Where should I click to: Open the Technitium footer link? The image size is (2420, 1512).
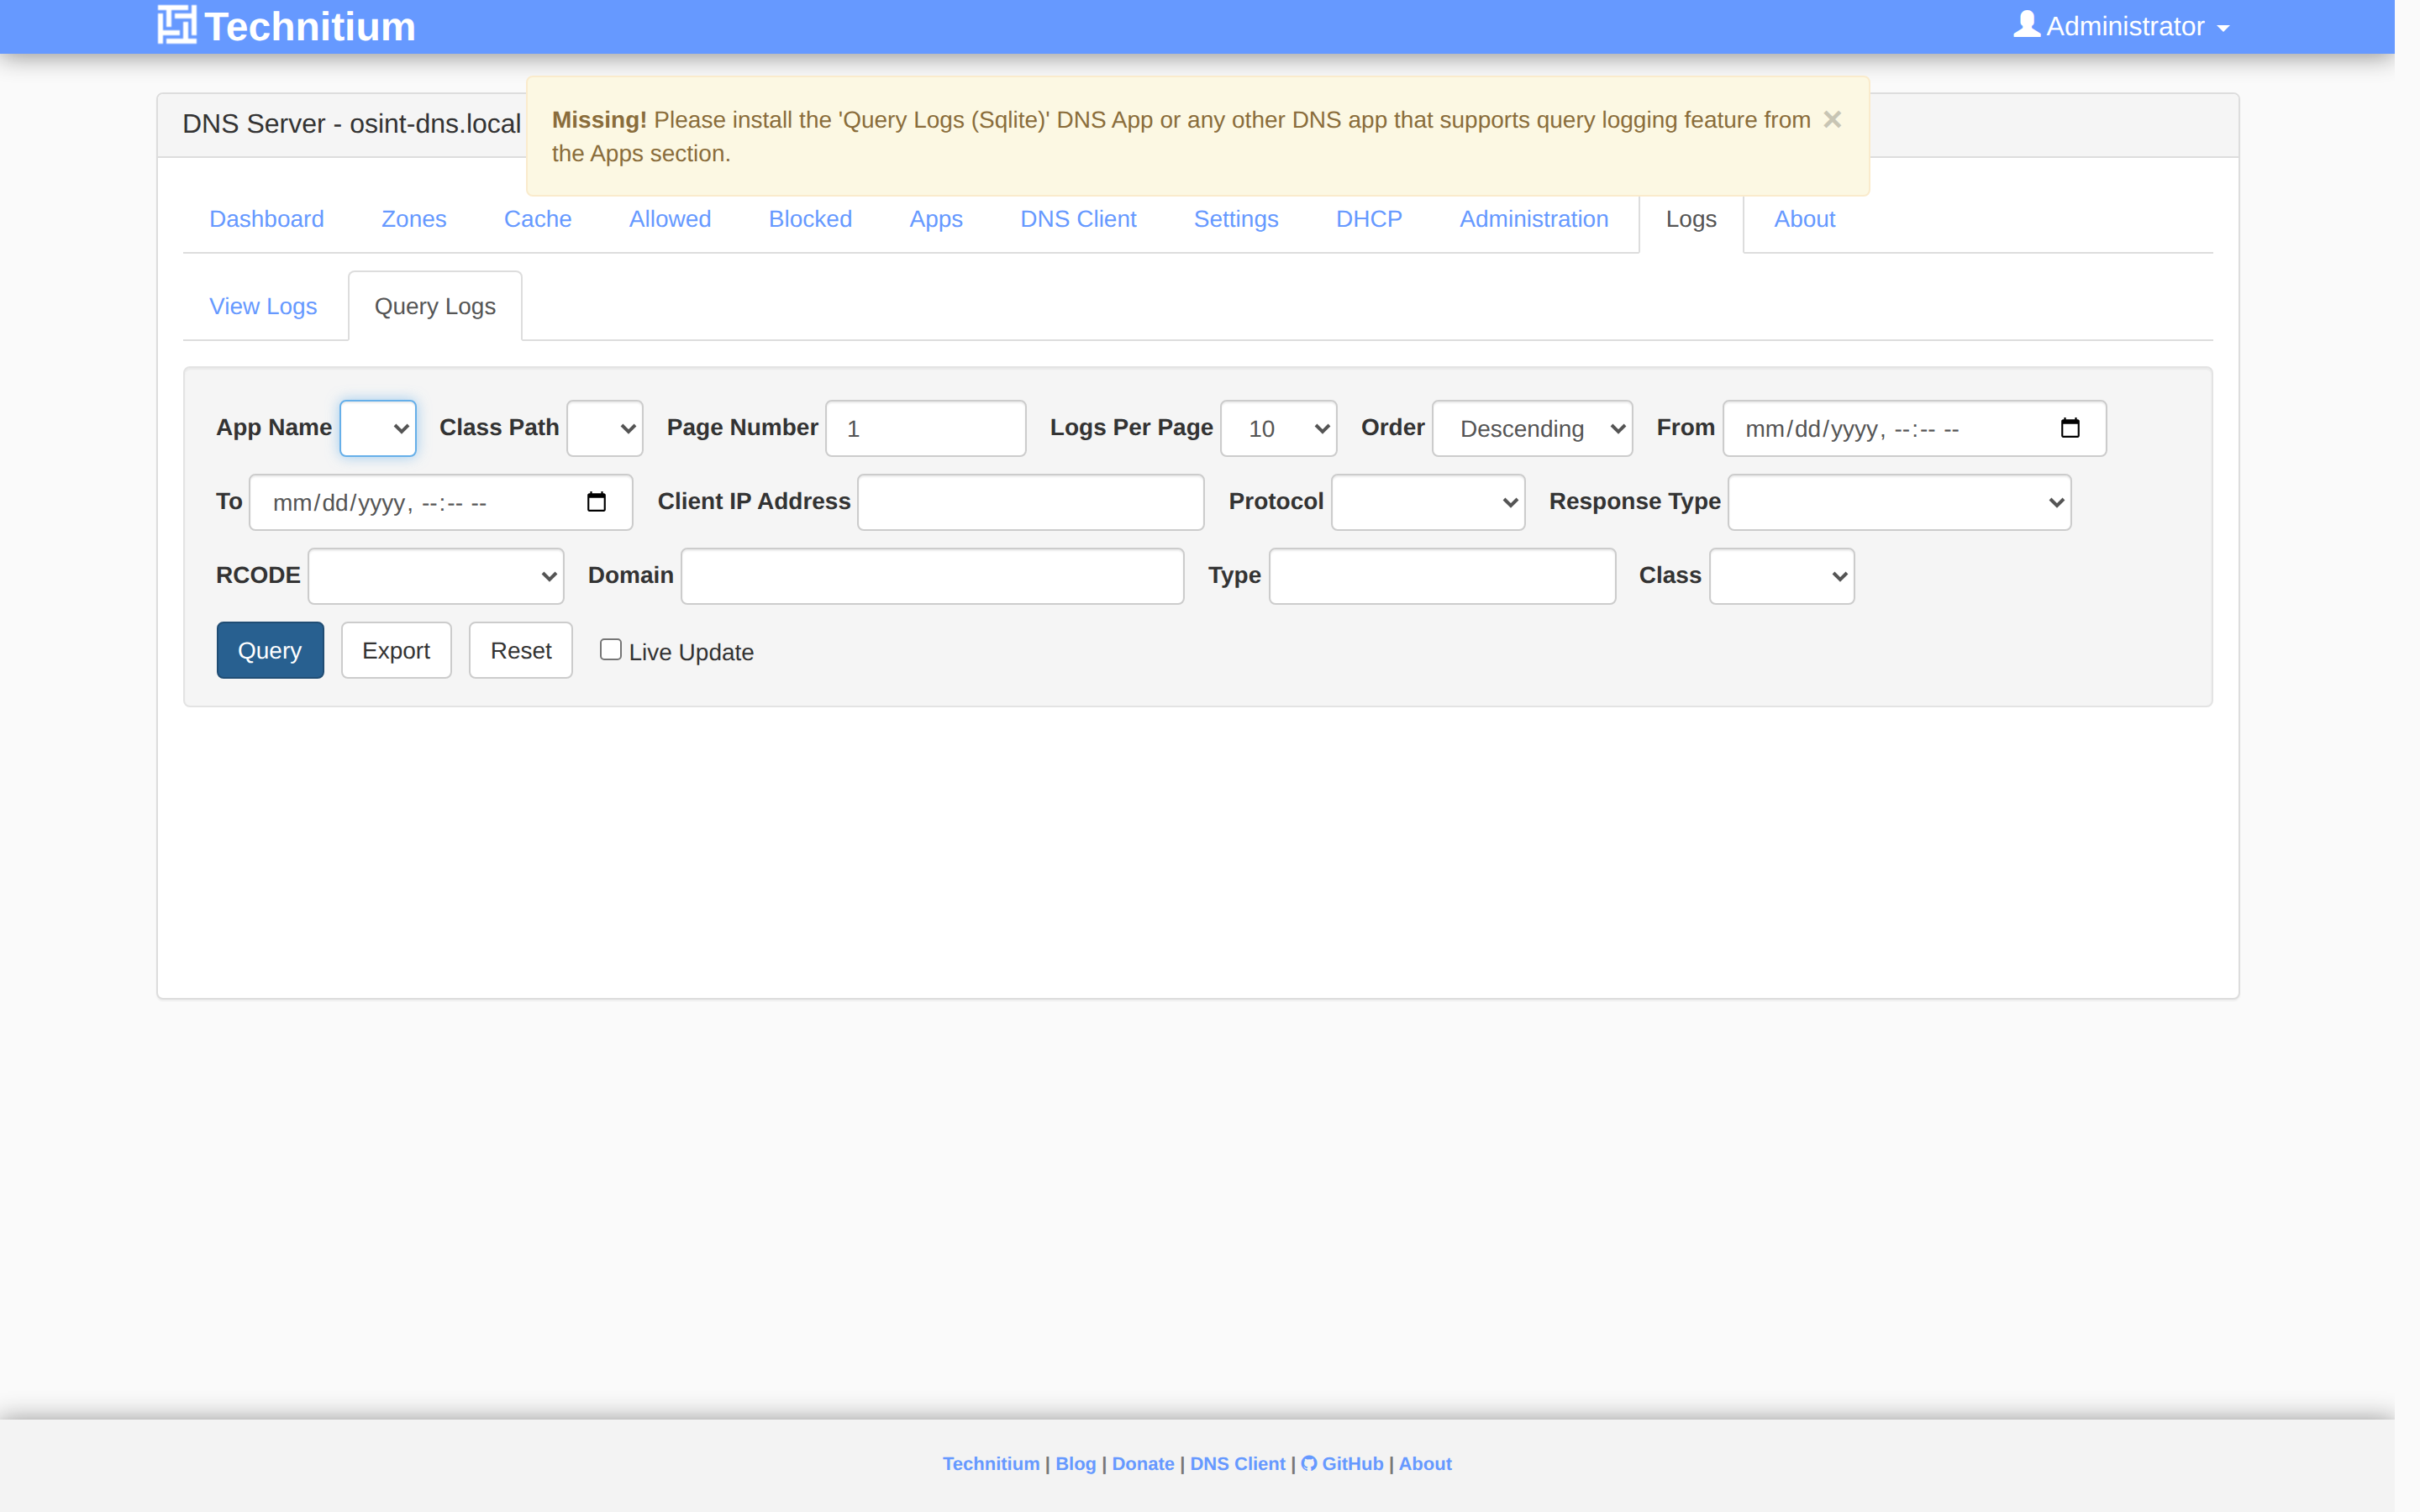pos(991,1463)
